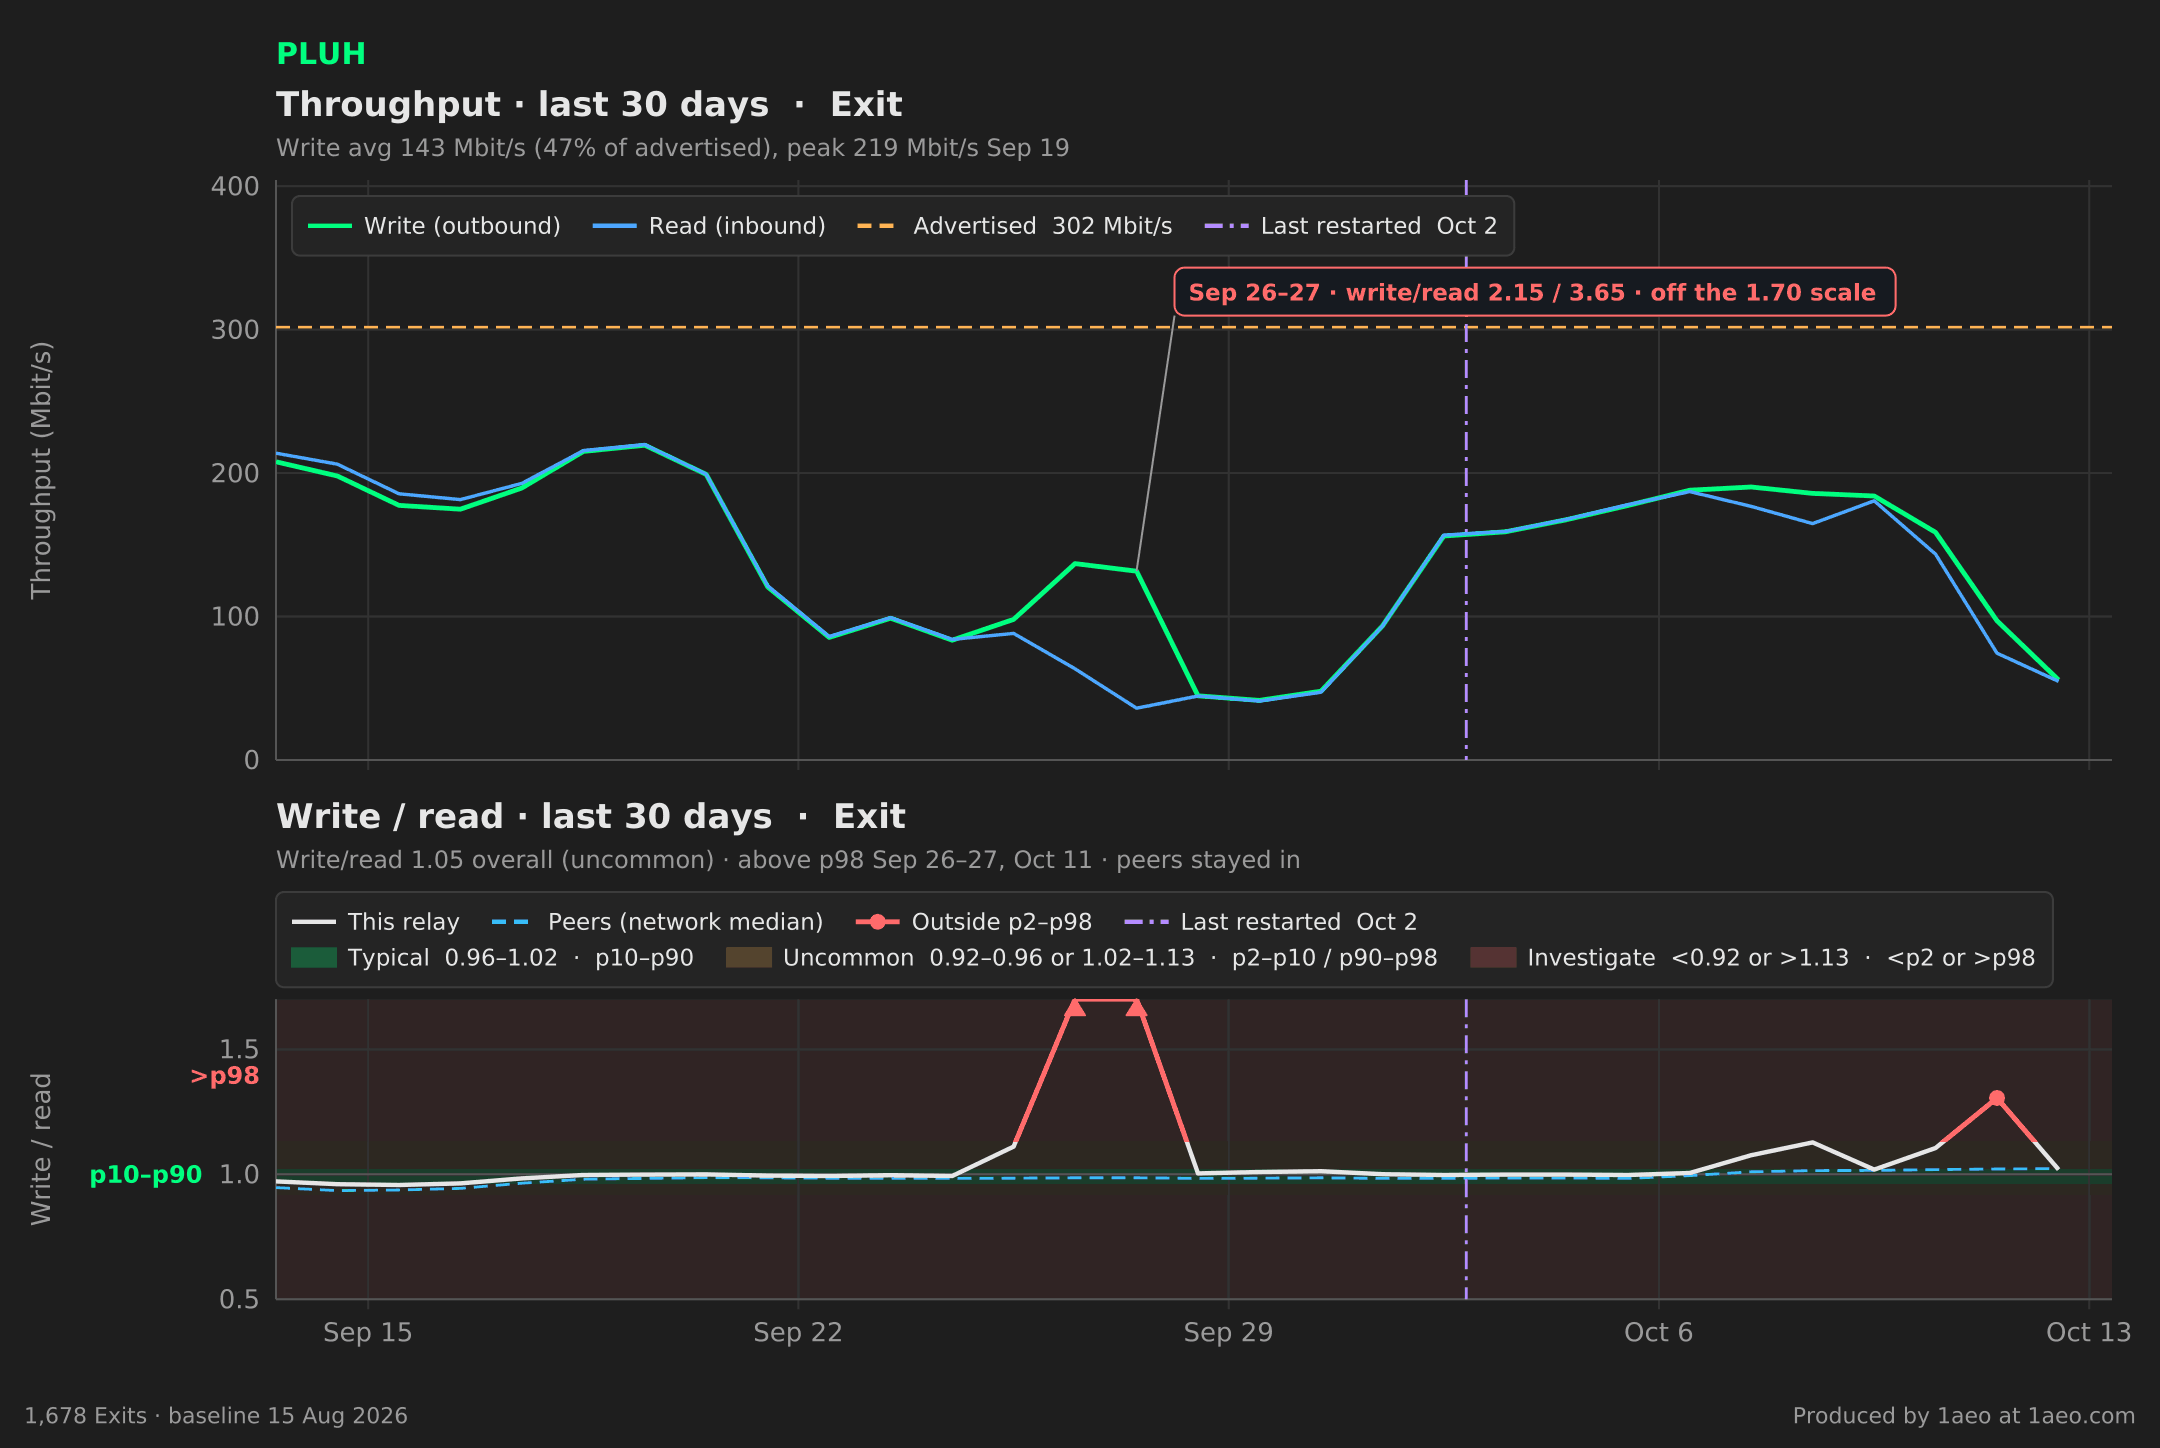Image resolution: width=2160 pixels, height=1448 pixels.
Task: Click the 300 y-axis tick label
Action: pyautogui.click(x=235, y=330)
